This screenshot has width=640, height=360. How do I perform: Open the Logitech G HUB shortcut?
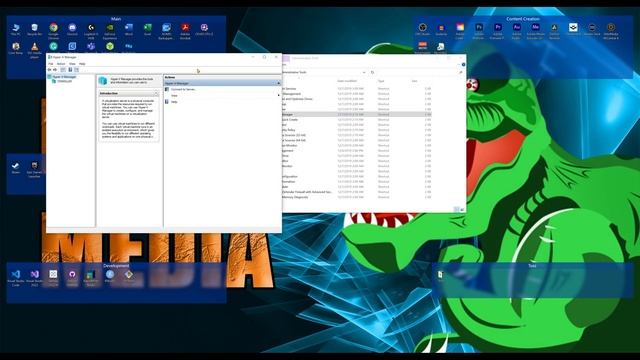tap(91, 30)
